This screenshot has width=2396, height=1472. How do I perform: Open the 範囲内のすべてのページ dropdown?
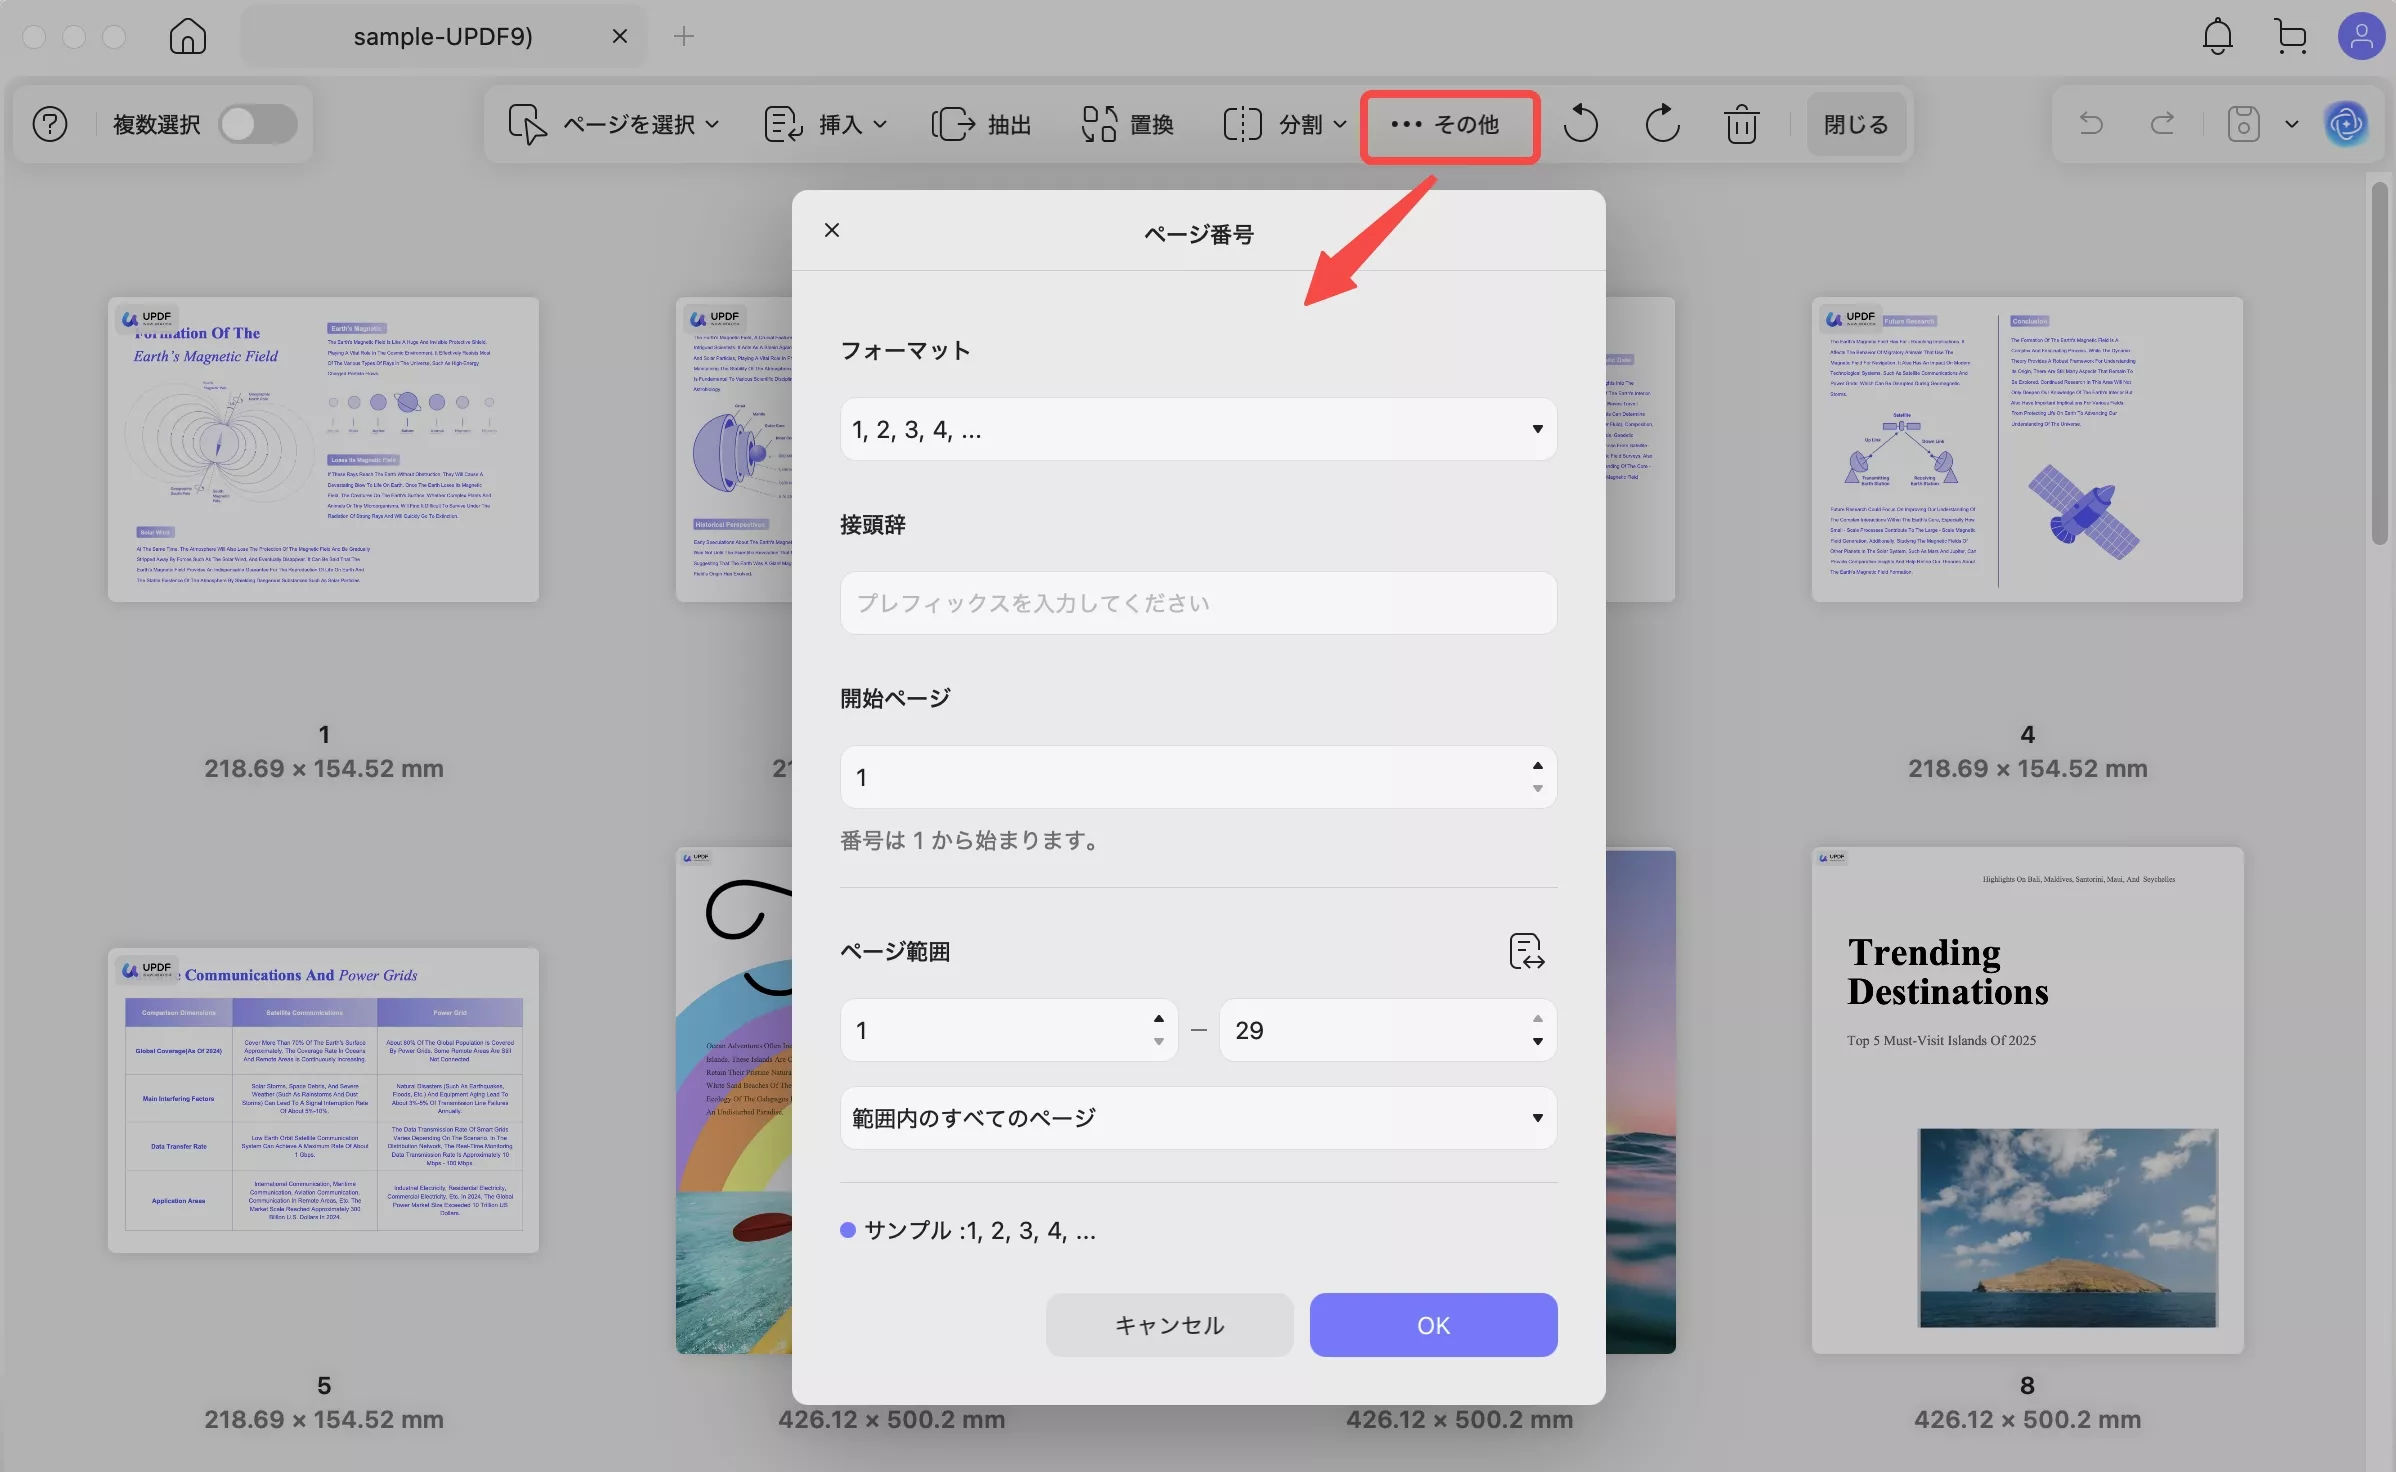[x=1198, y=1118]
